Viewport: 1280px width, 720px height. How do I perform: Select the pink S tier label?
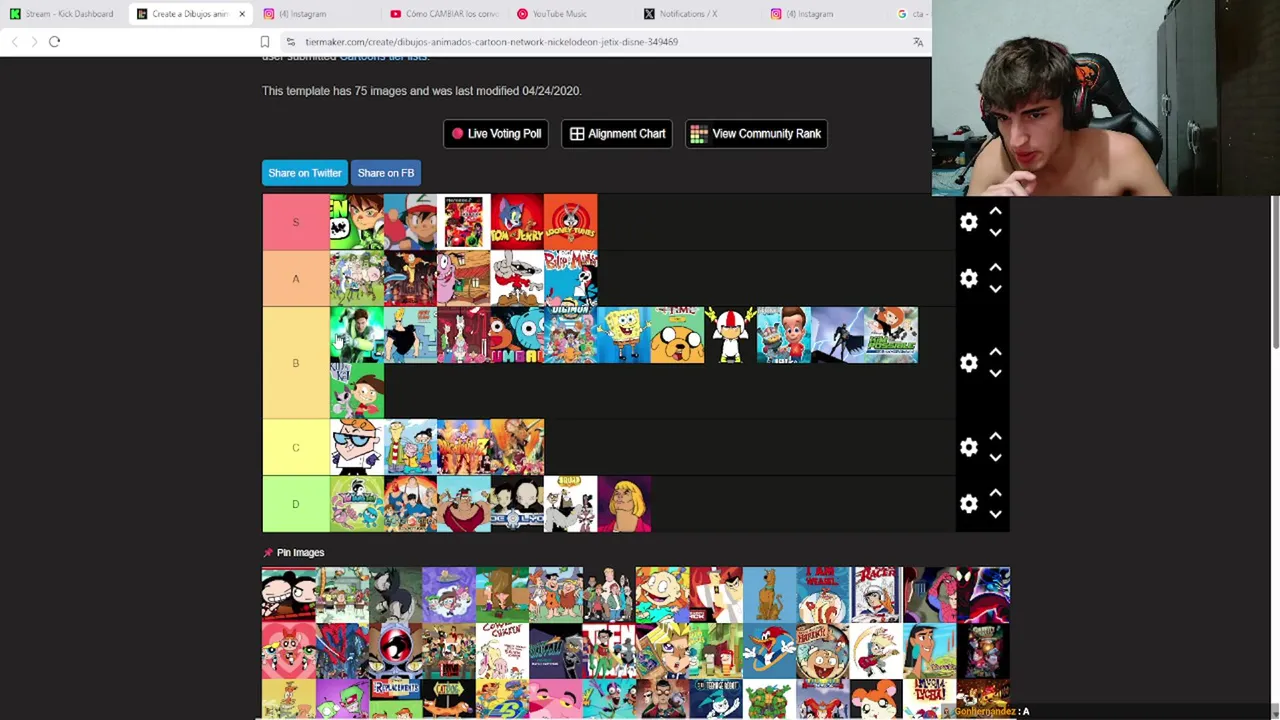(295, 222)
